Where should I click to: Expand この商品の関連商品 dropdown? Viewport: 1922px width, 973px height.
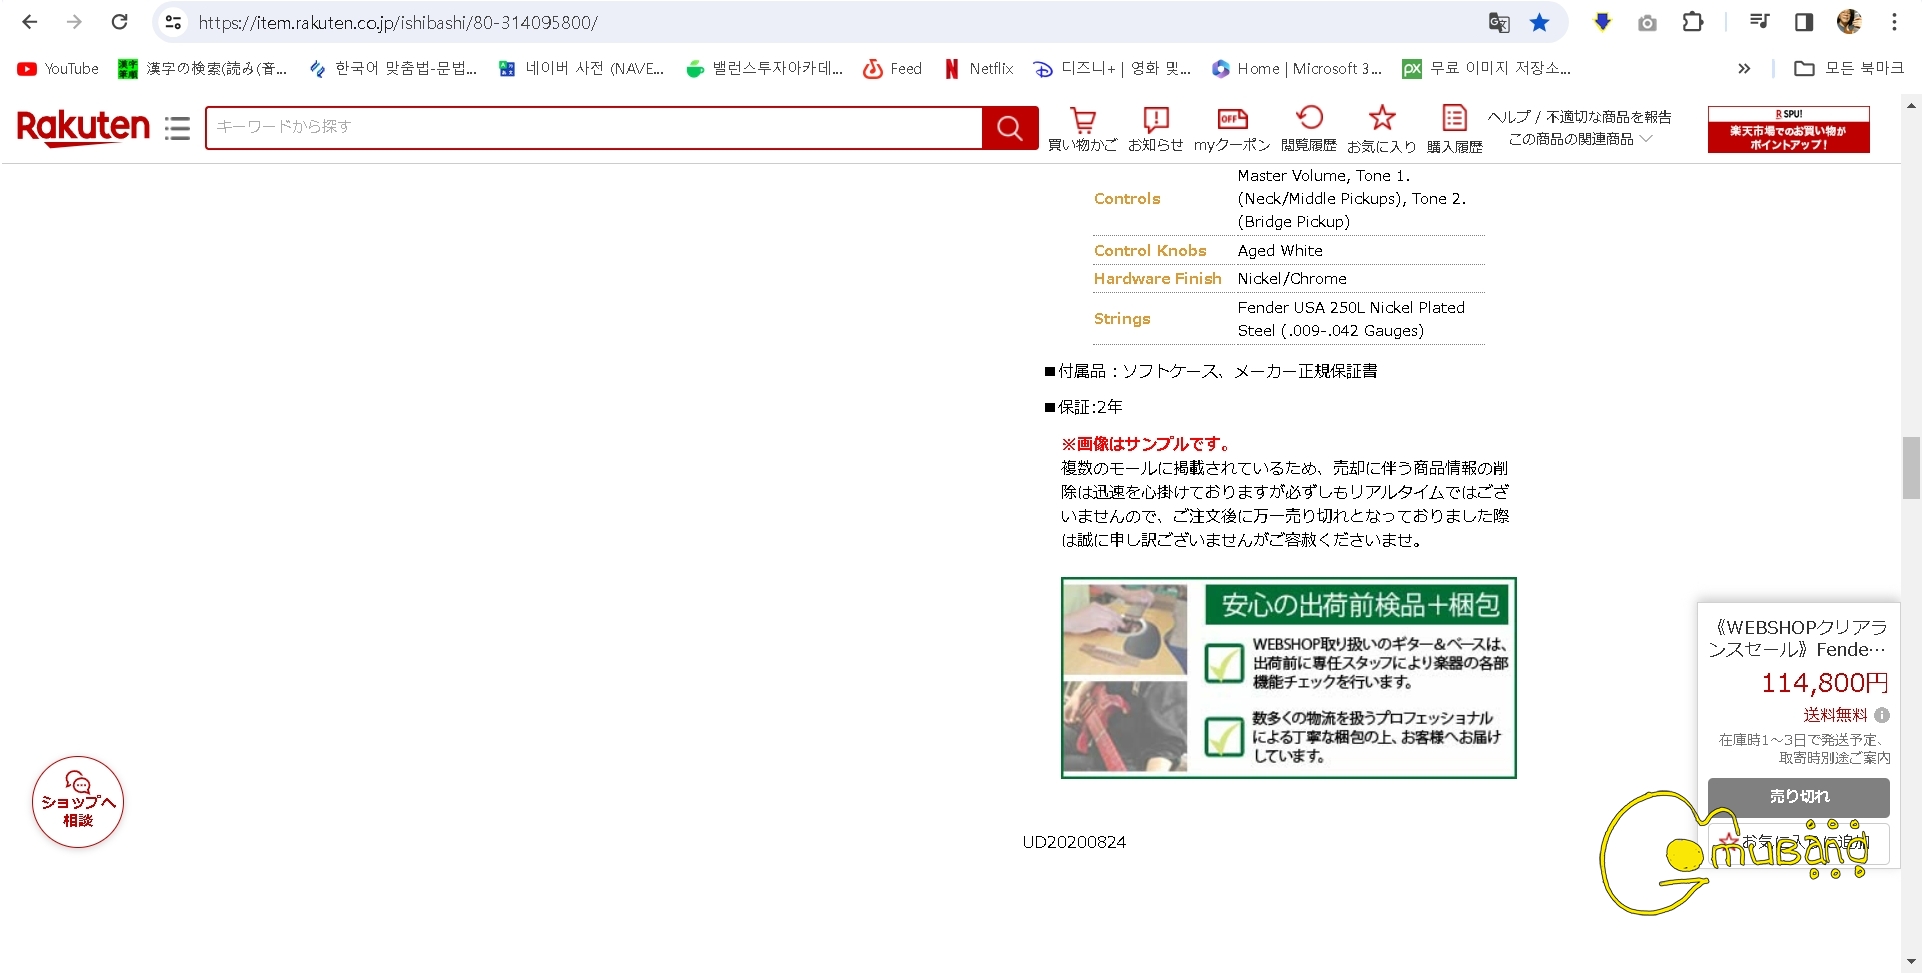(1579, 139)
